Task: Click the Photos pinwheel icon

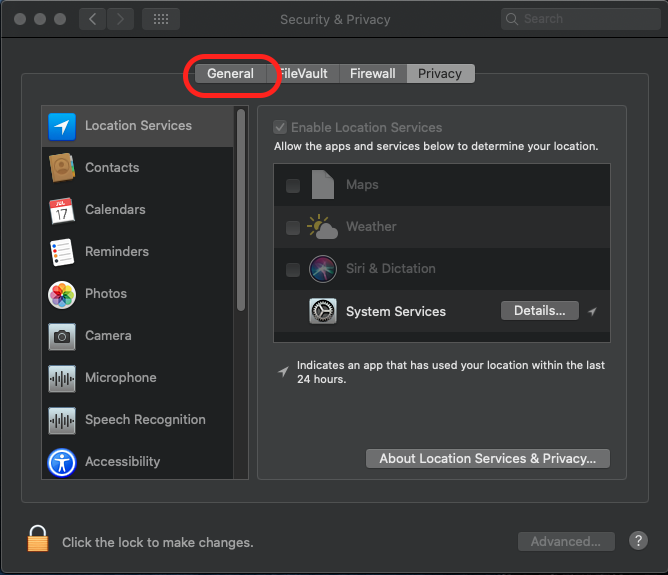Action: pyautogui.click(x=62, y=294)
